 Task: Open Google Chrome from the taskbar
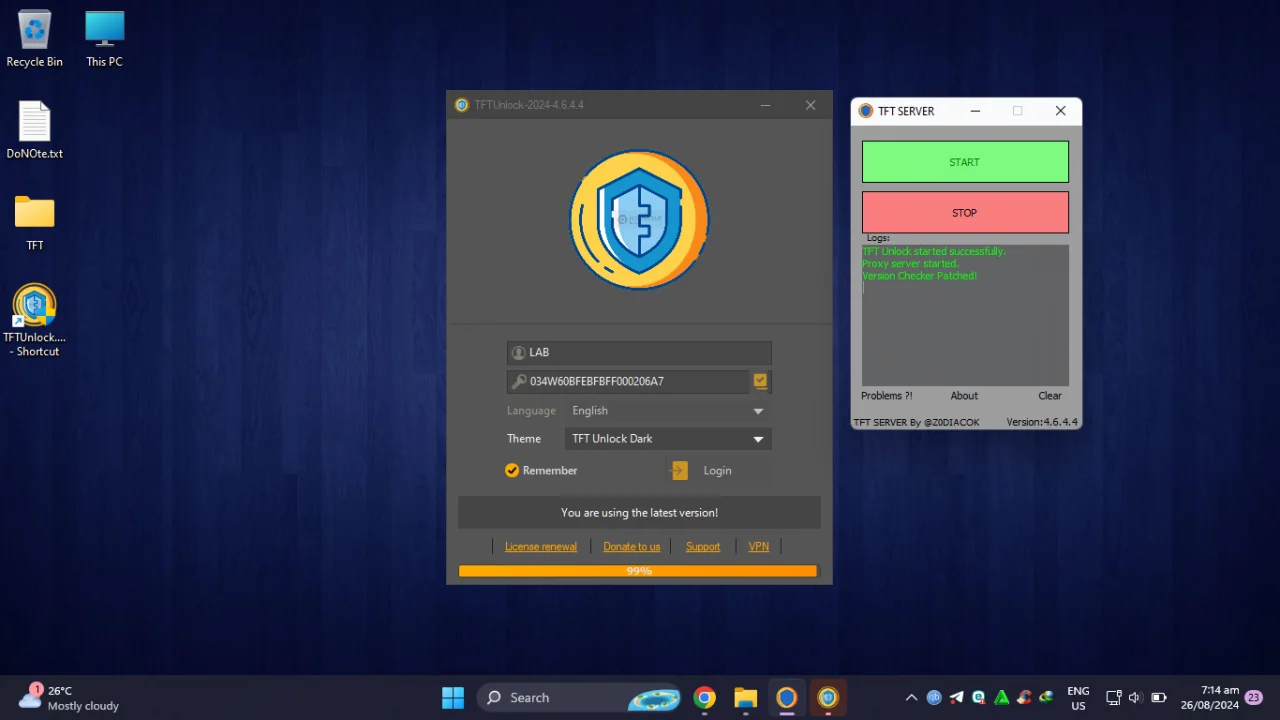[x=705, y=697]
